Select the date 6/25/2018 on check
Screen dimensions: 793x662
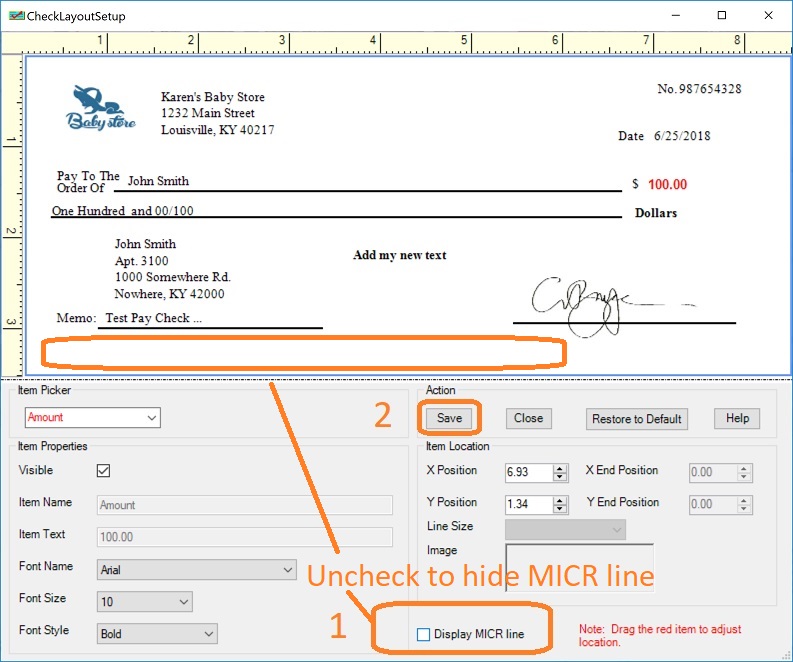(x=682, y=136)
